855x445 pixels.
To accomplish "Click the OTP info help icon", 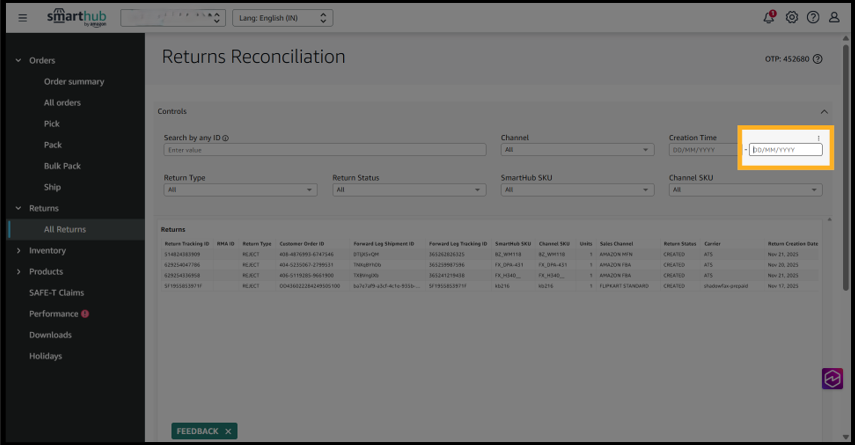I will [818, 59].
